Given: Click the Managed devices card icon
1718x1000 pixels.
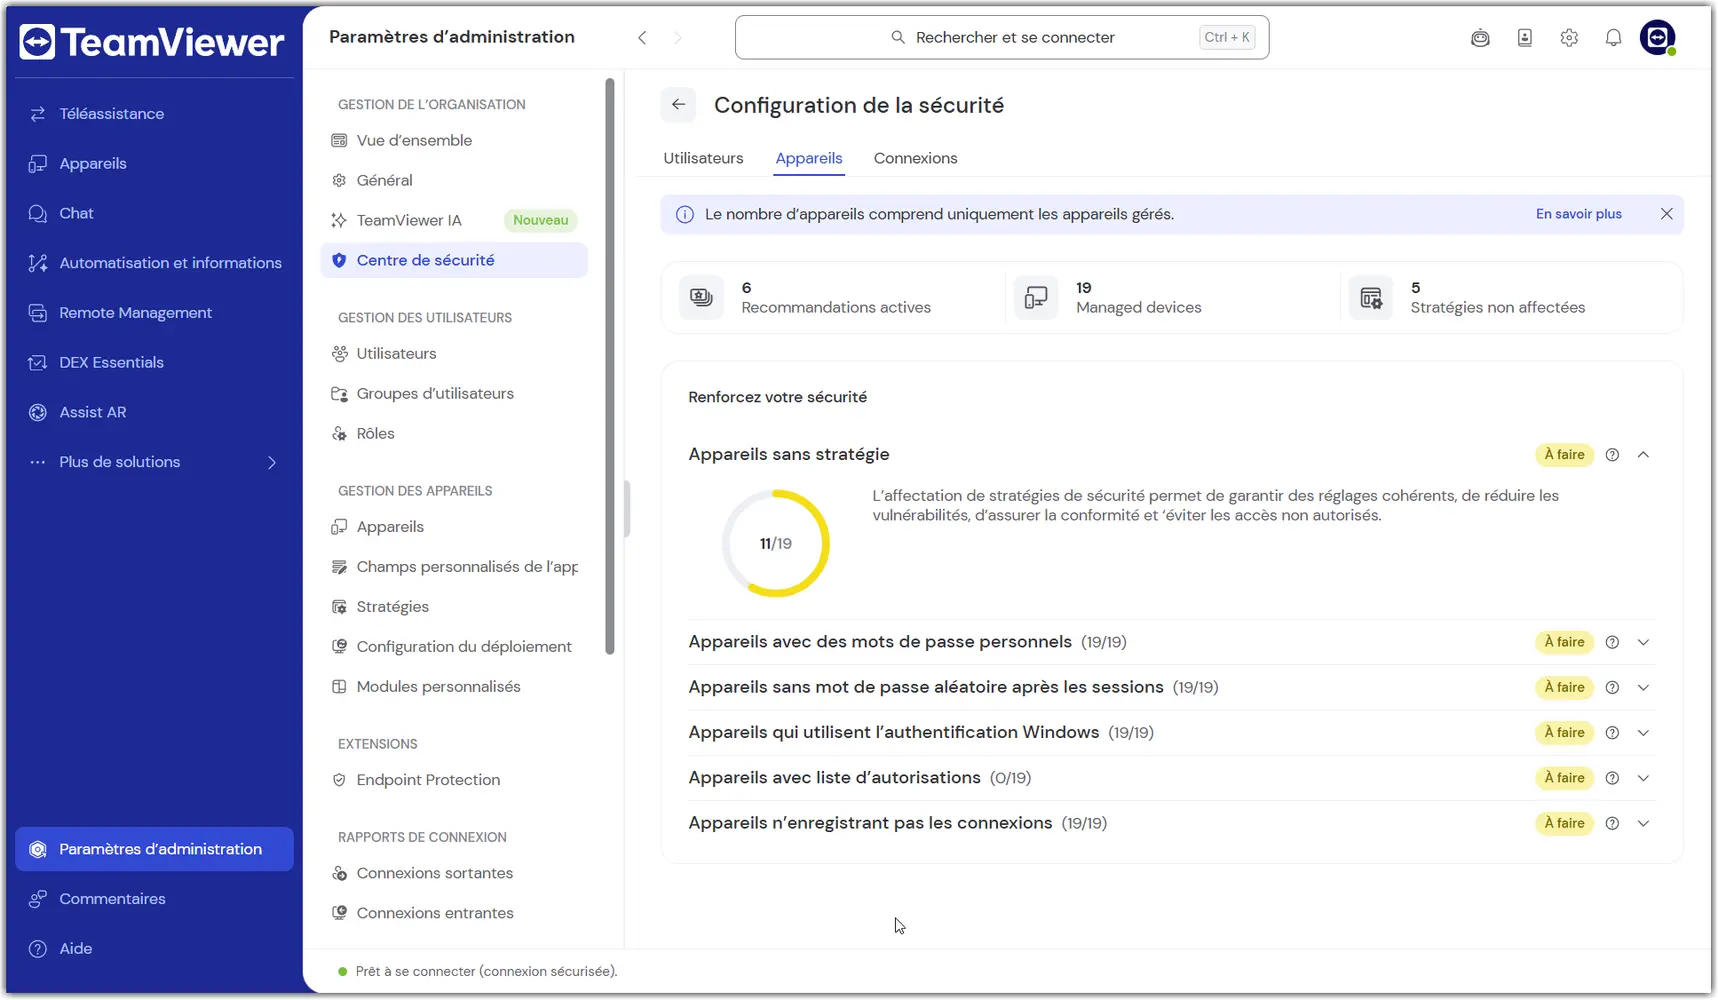Looking at the screenshot, I should pyautogui.click(x=1036, y=298).
